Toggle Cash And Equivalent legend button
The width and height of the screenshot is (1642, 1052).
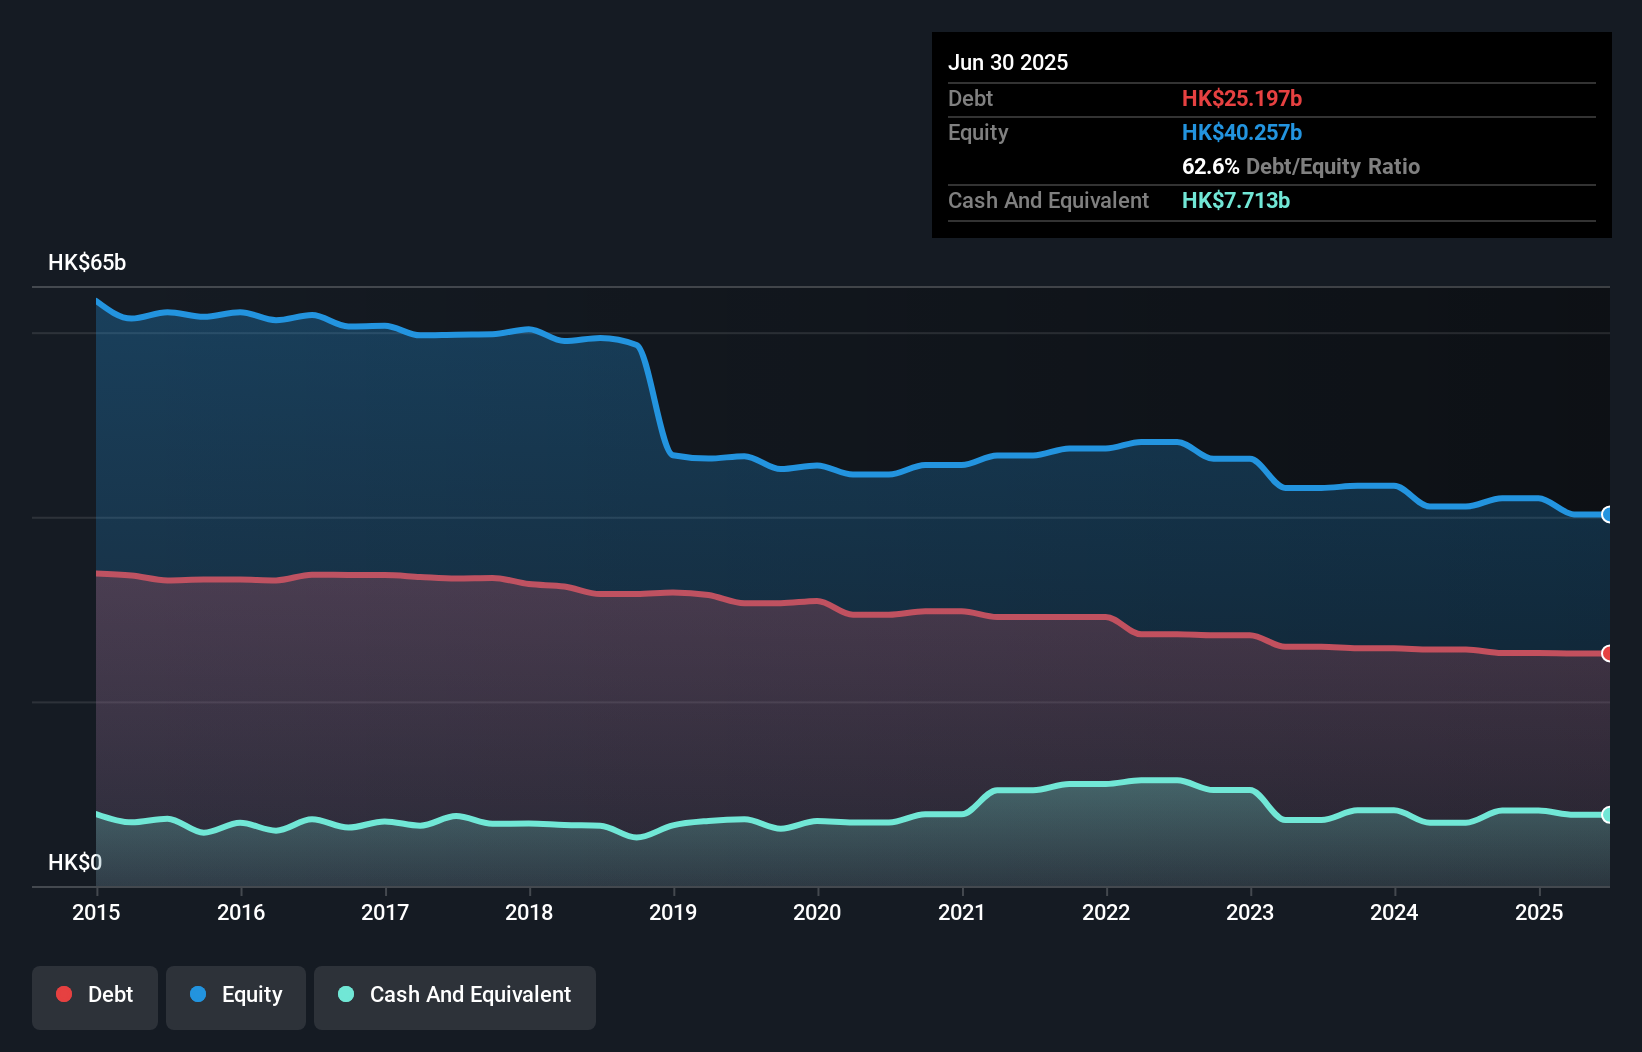tap(455, 995)
